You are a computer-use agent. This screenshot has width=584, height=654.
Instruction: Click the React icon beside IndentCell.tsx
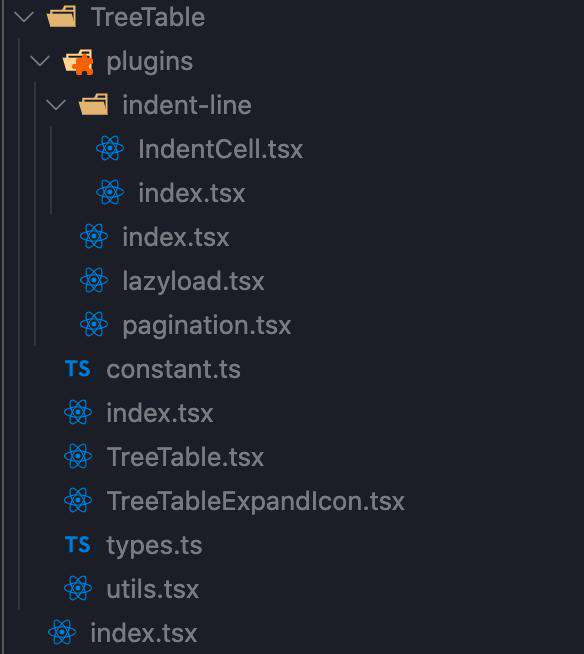coord(110,148)
